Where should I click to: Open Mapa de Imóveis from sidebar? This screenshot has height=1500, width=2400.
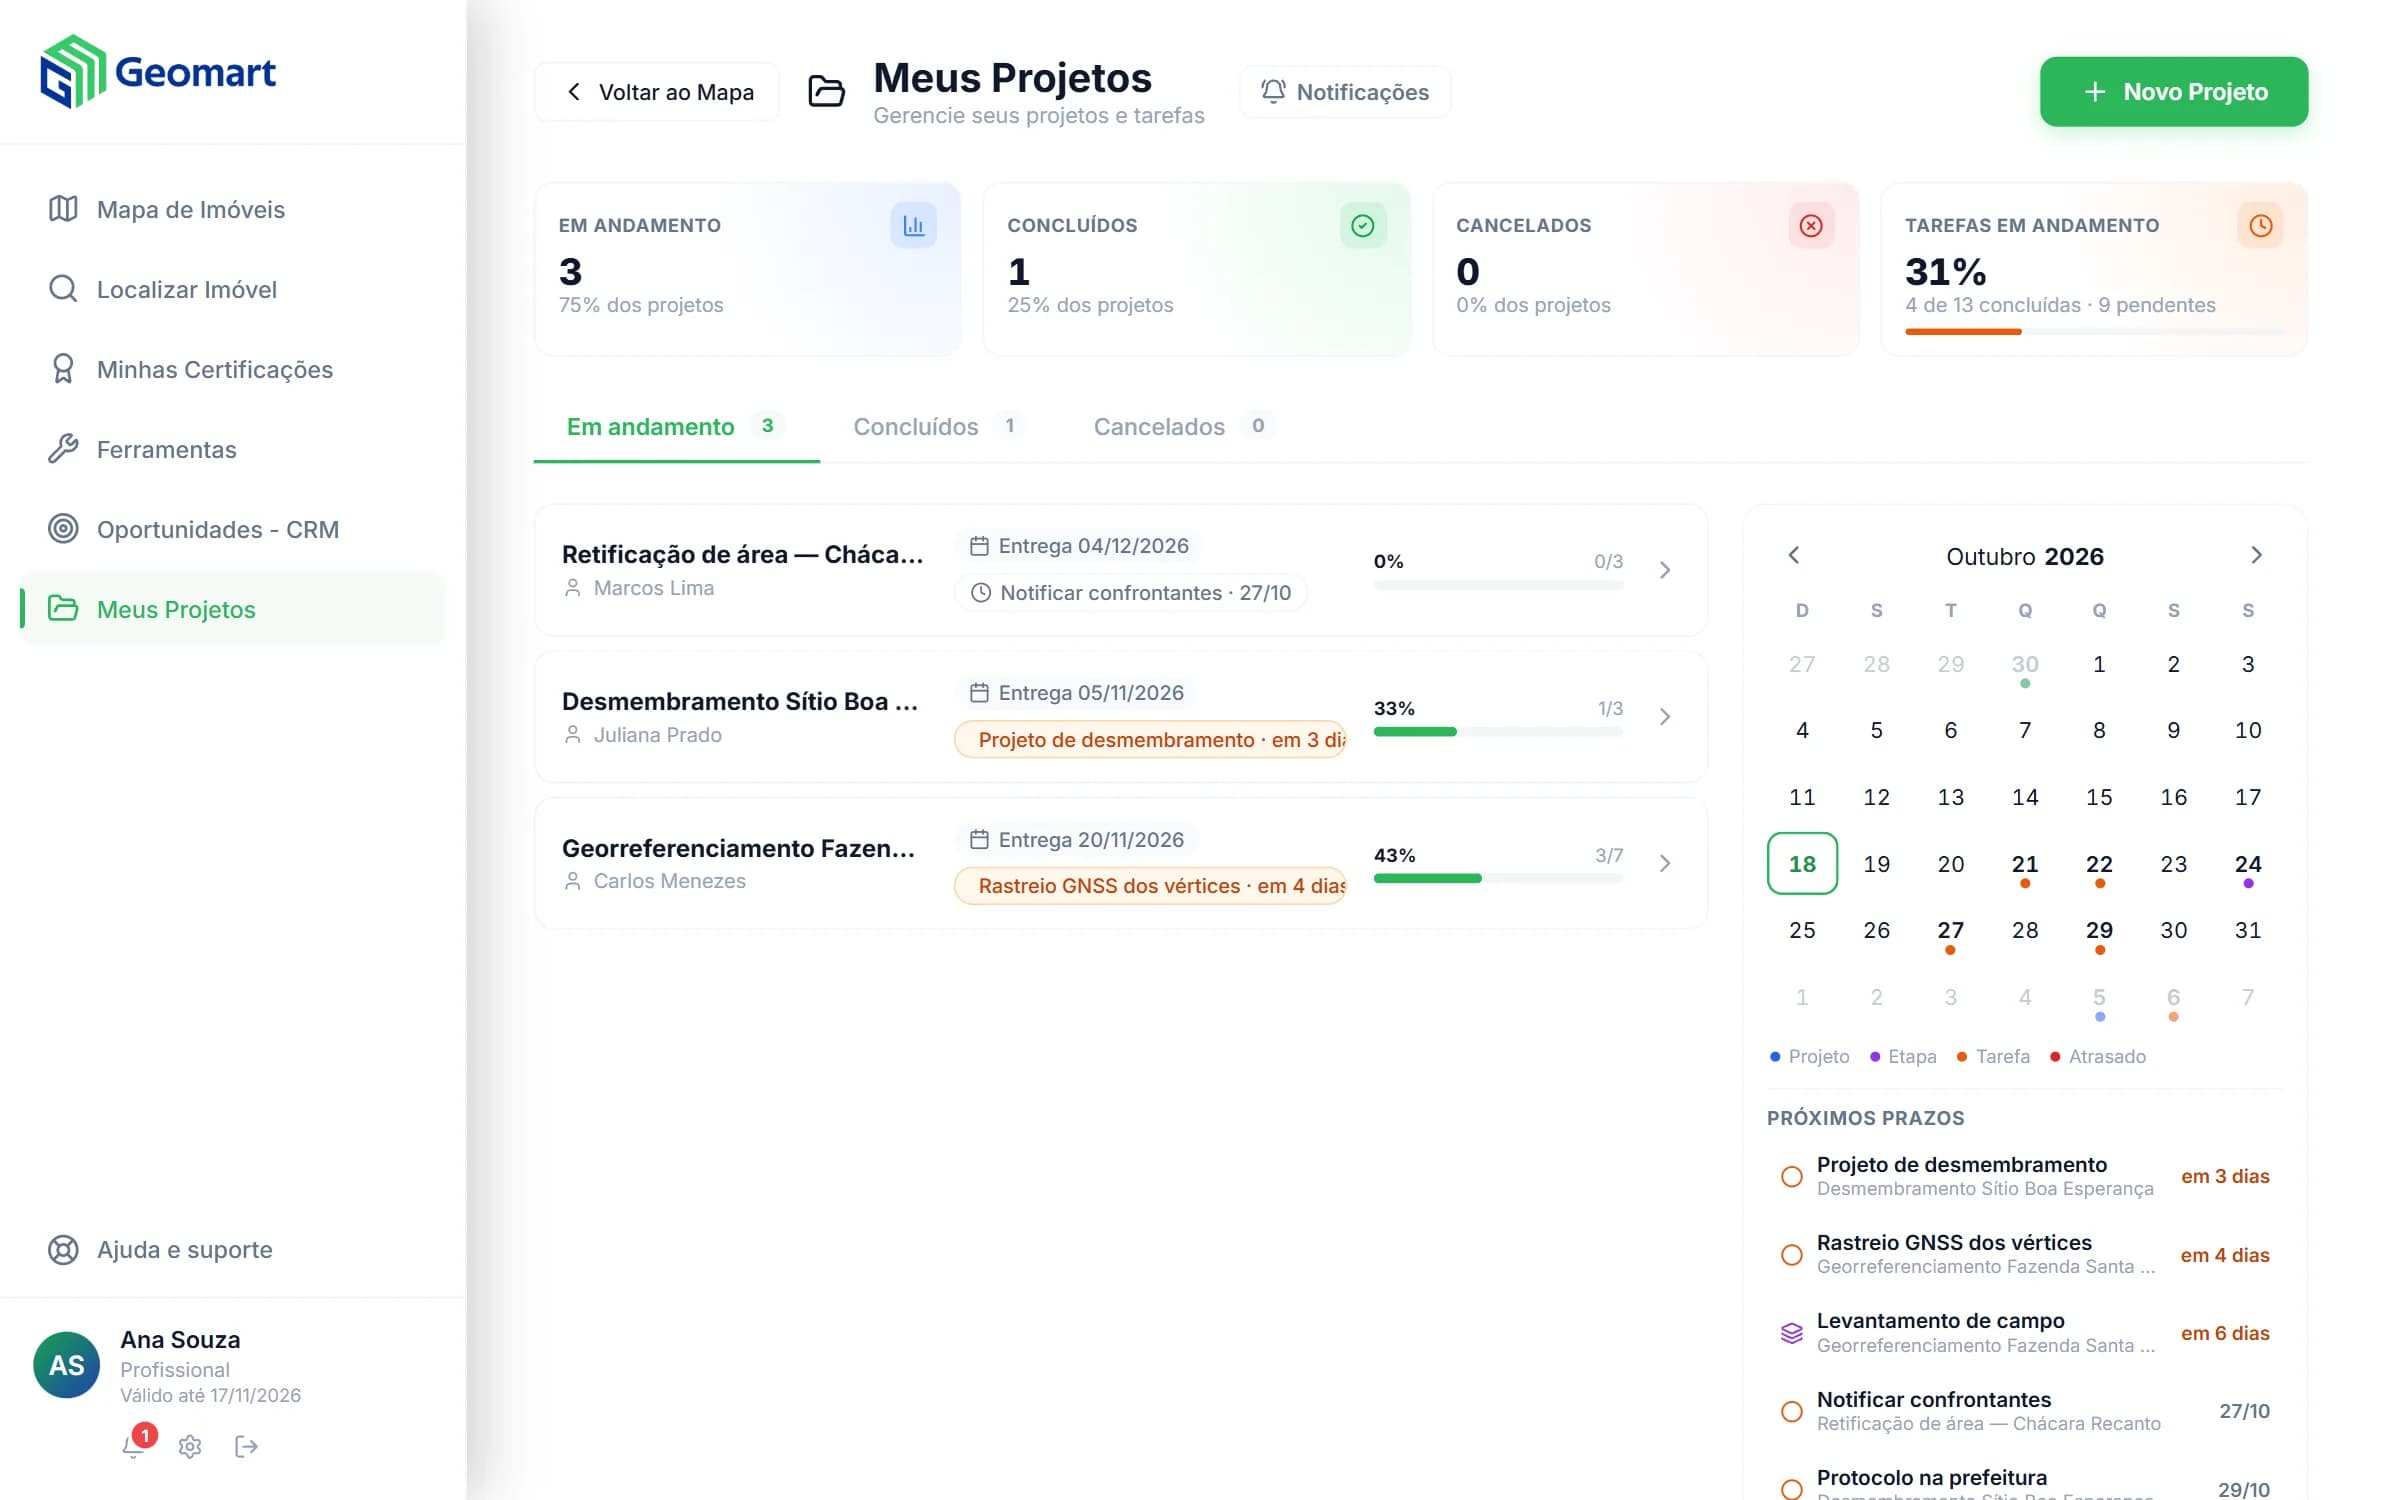(x=232, y=209)
